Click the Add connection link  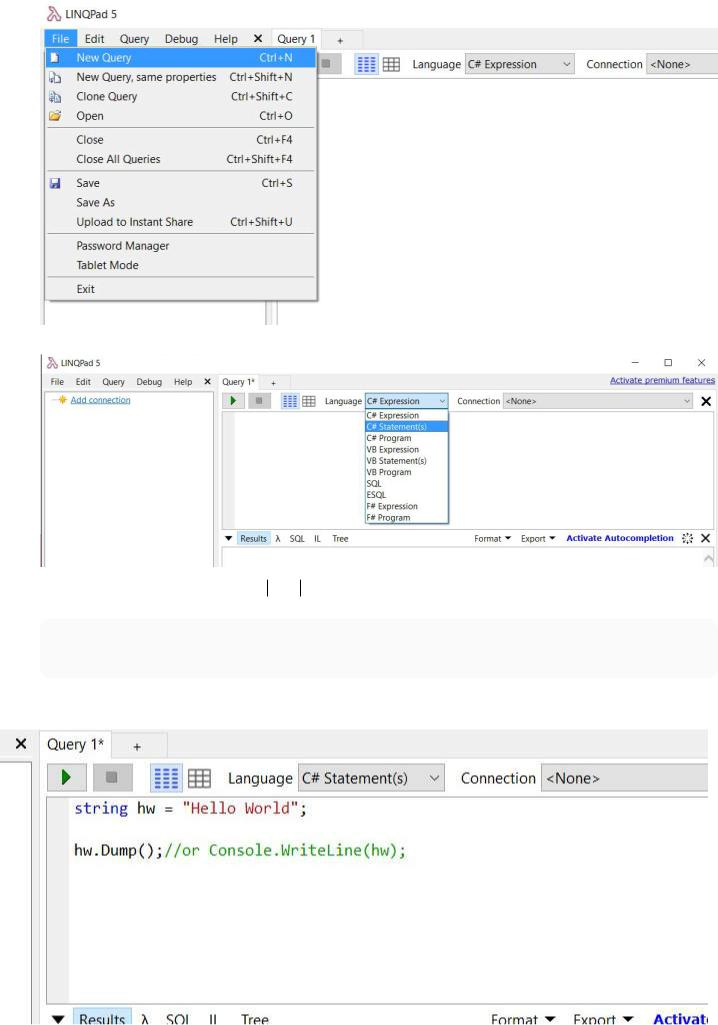(x=100, y=400)
